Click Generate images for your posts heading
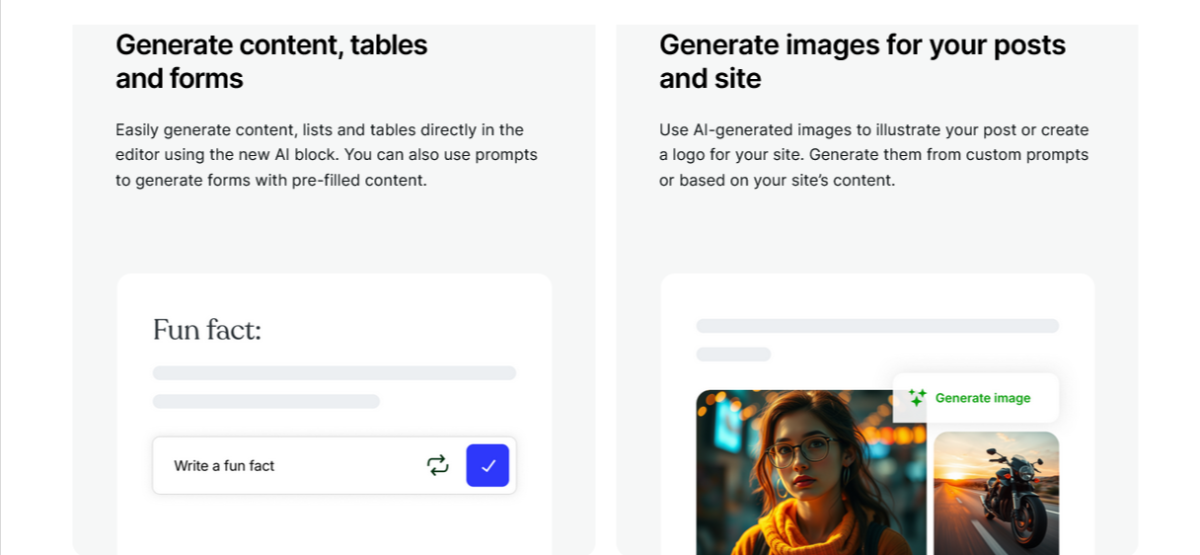Screen dimensions: 1200x555 click(x=862, y=61)
